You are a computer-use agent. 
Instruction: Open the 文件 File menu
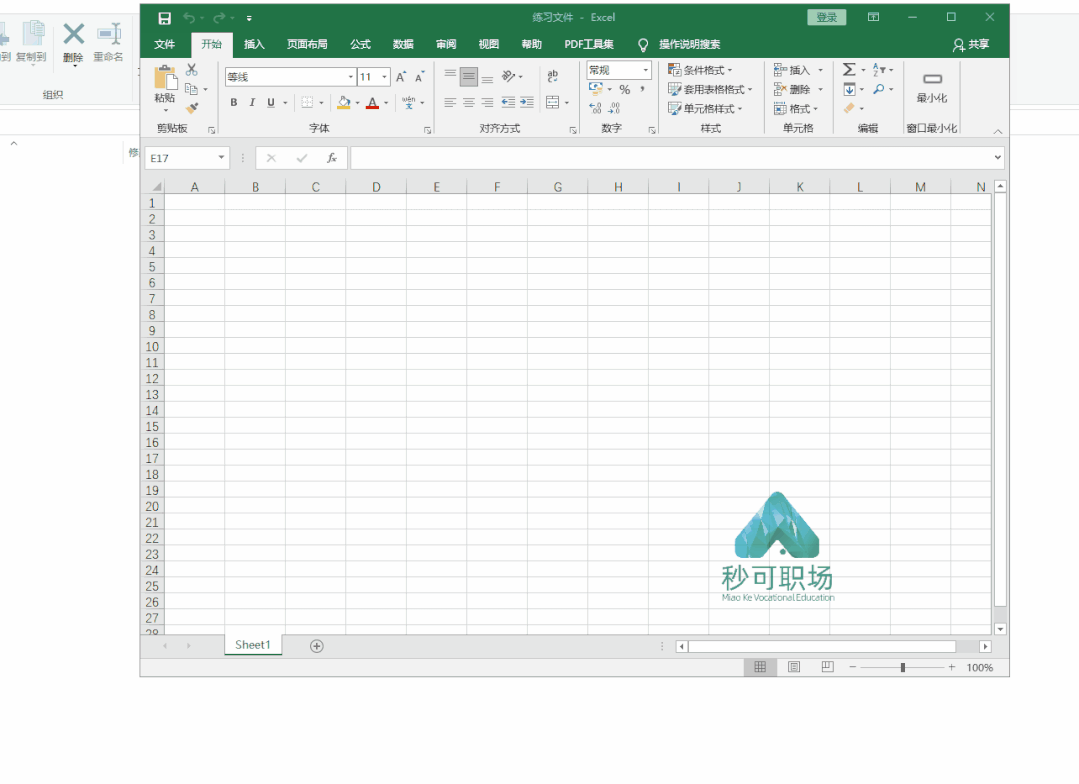(x=164, y=44)
